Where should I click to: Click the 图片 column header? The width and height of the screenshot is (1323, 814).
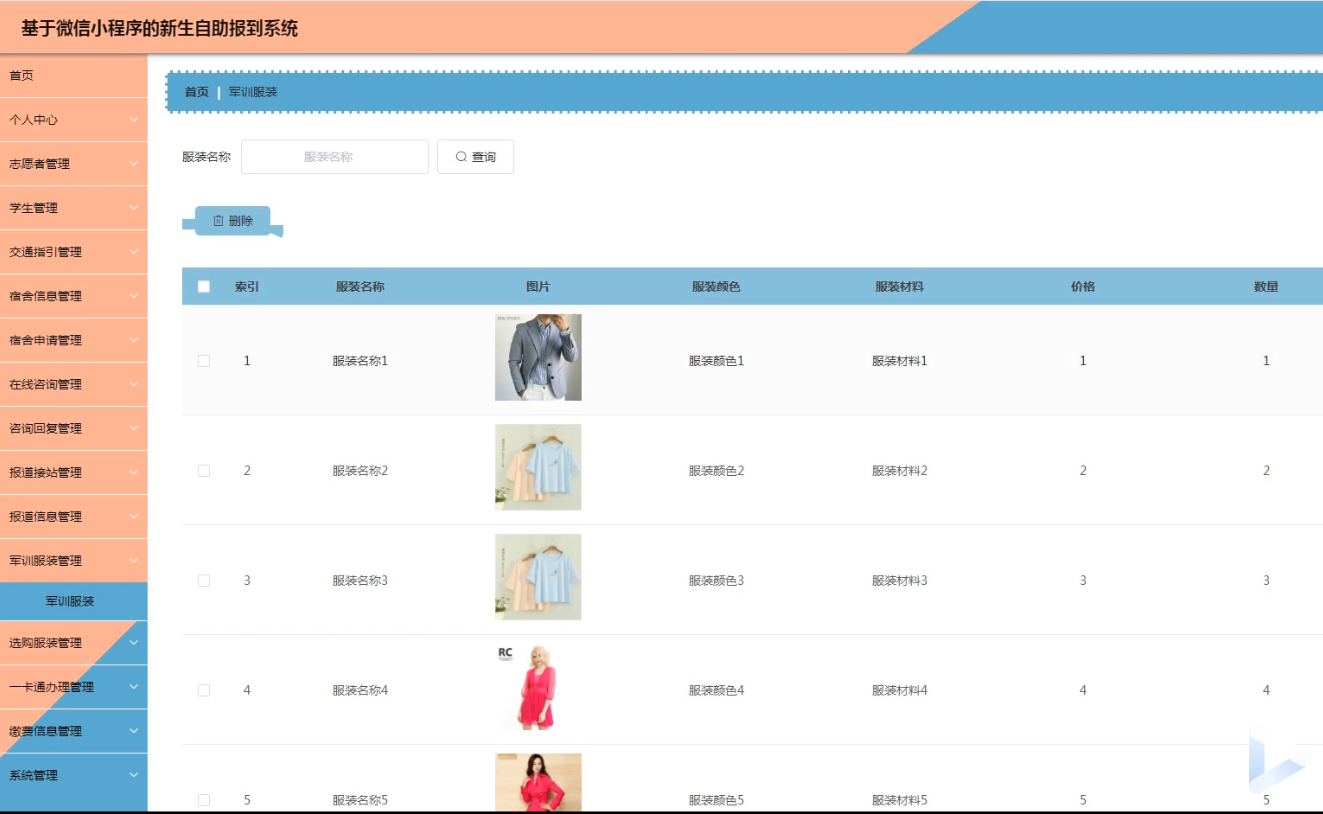pyautogui.click(x=538, y=287)
